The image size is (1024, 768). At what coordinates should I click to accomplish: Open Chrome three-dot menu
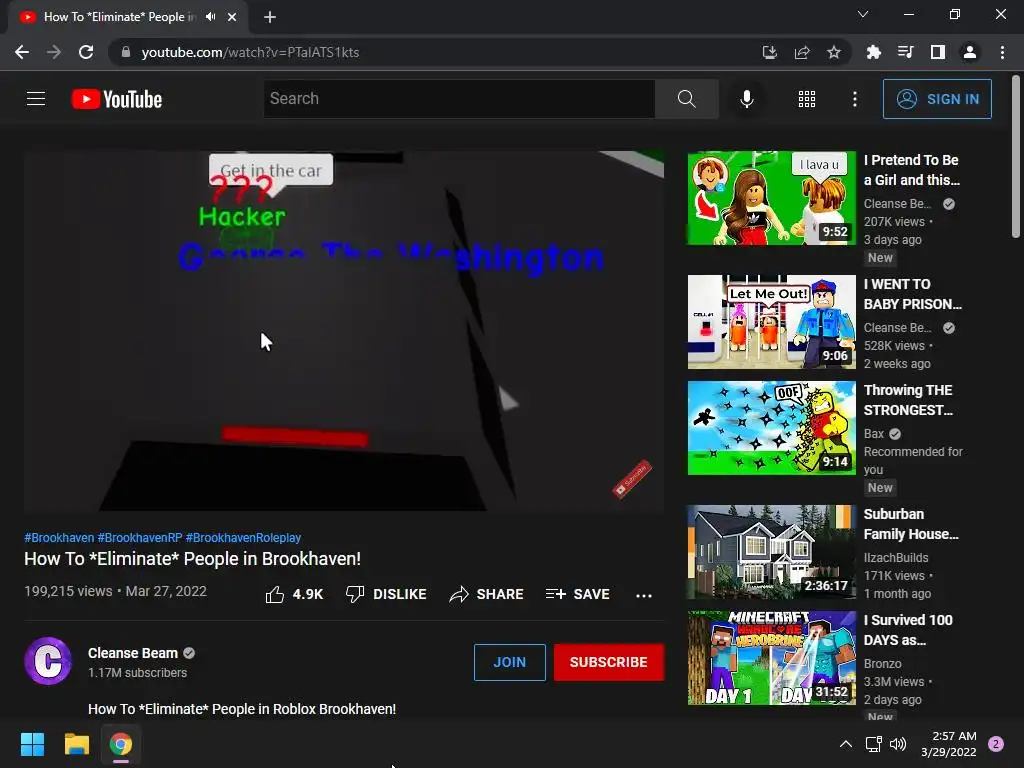click(1002, 52)
